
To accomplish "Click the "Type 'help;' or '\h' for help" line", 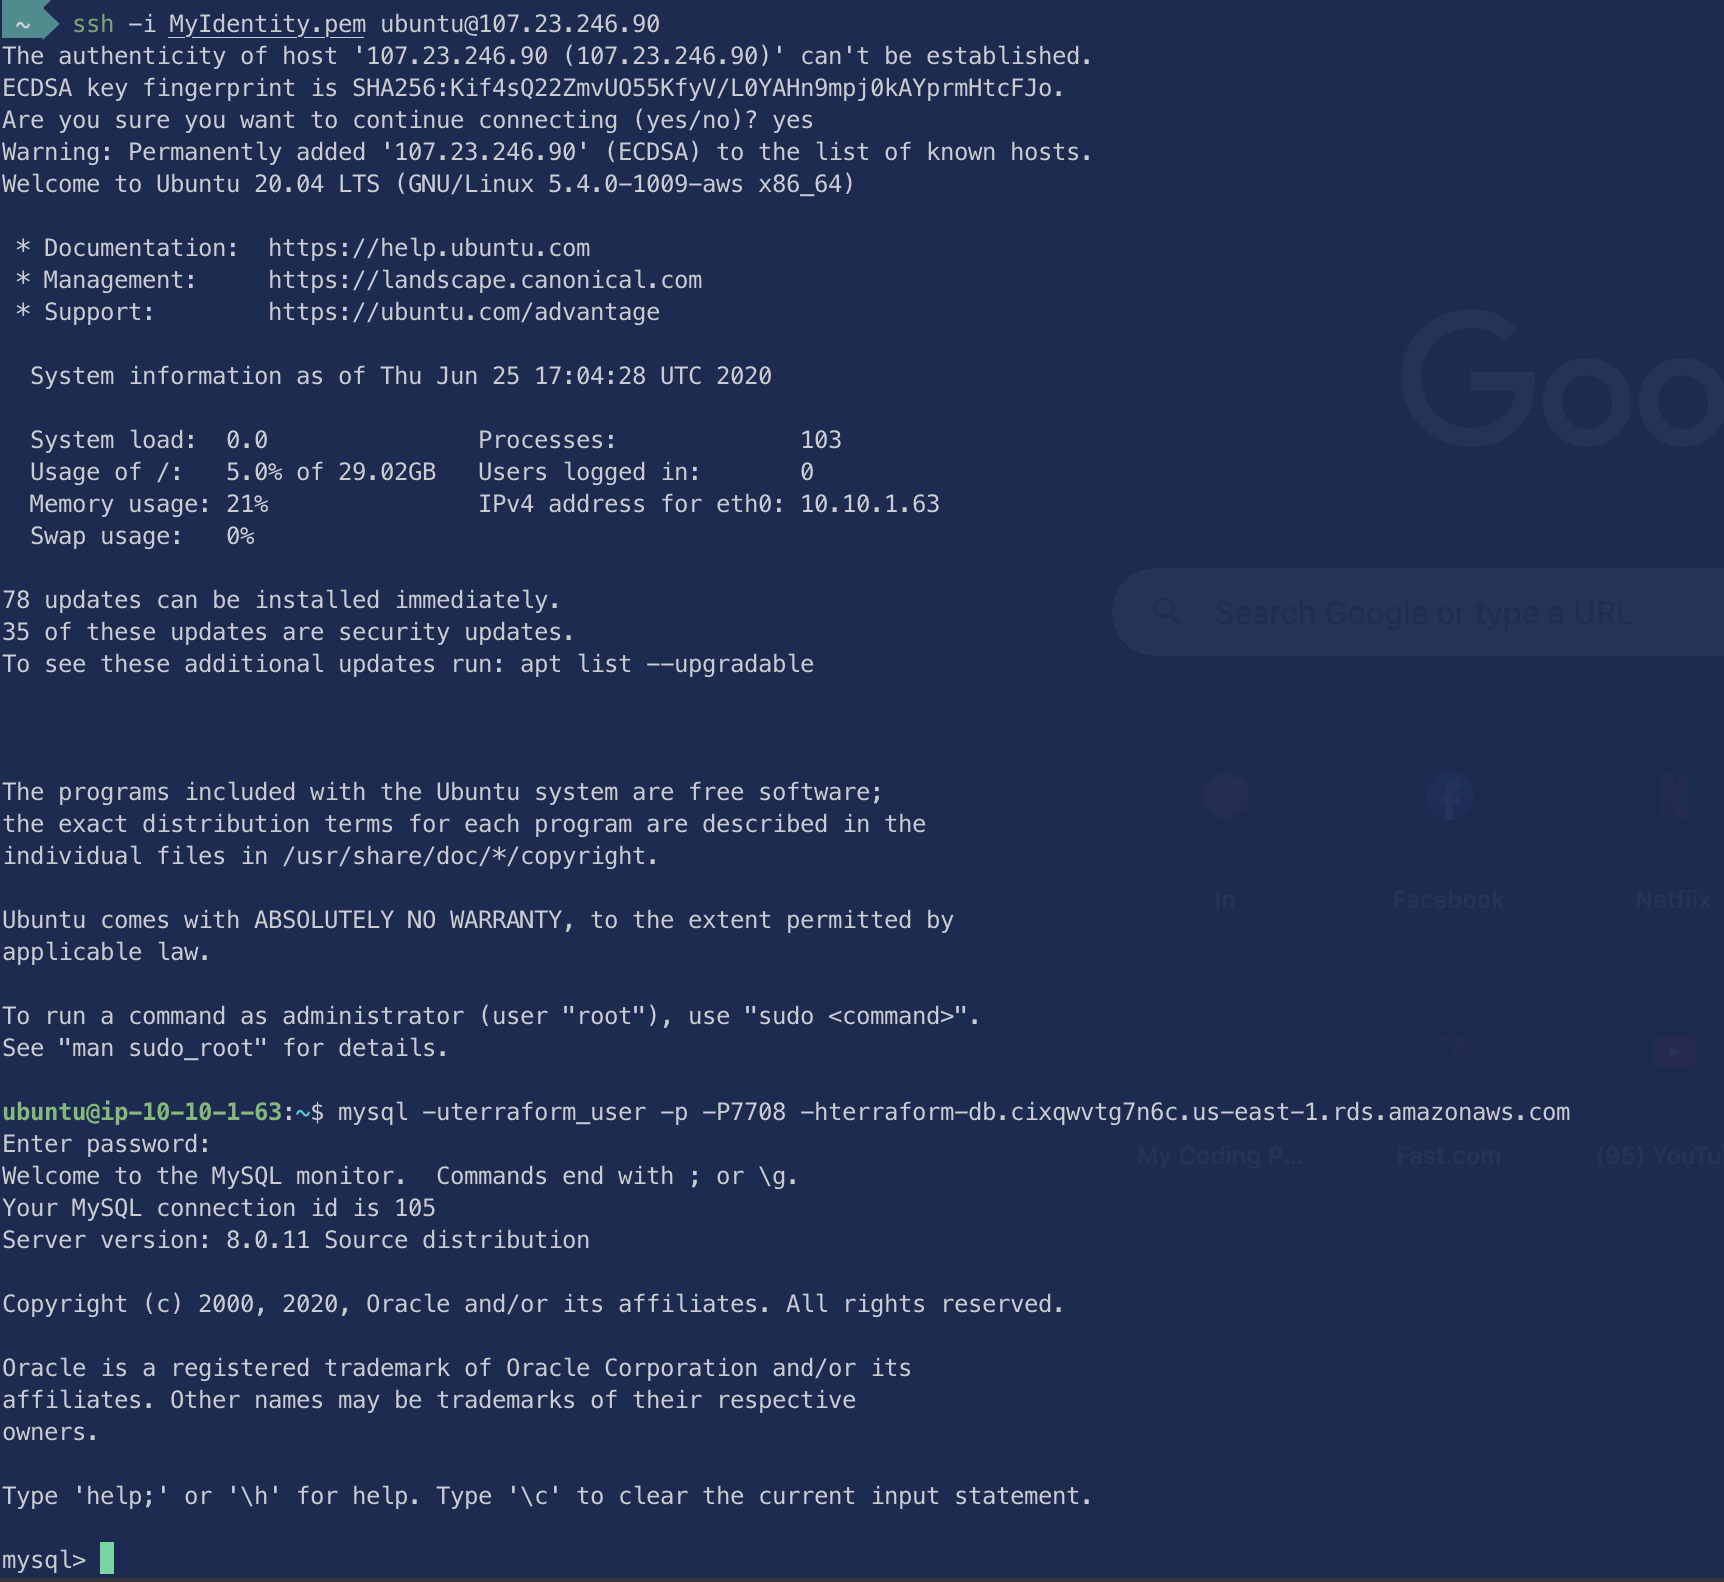I will (x=547, y=1496).
